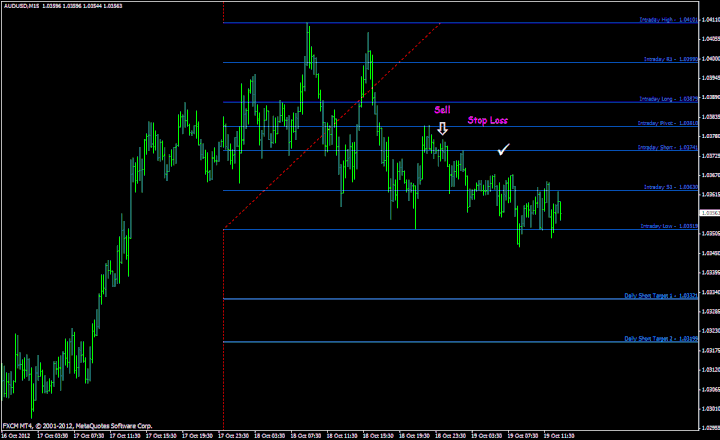Click the 17 Oct 19:30 time axis label
The height and width of the screenshot is (440, 720).
pyautogui.click(x=197, y=435)
